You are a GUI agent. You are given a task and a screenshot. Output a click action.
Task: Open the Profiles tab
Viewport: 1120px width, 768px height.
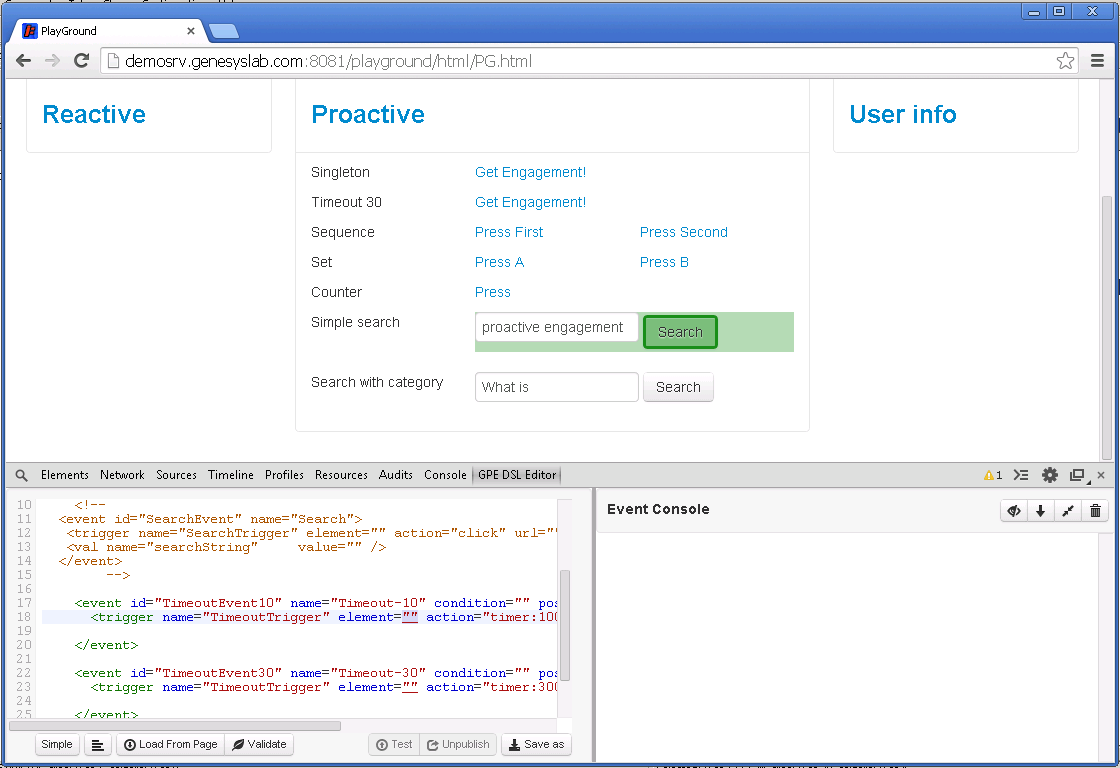284,475
